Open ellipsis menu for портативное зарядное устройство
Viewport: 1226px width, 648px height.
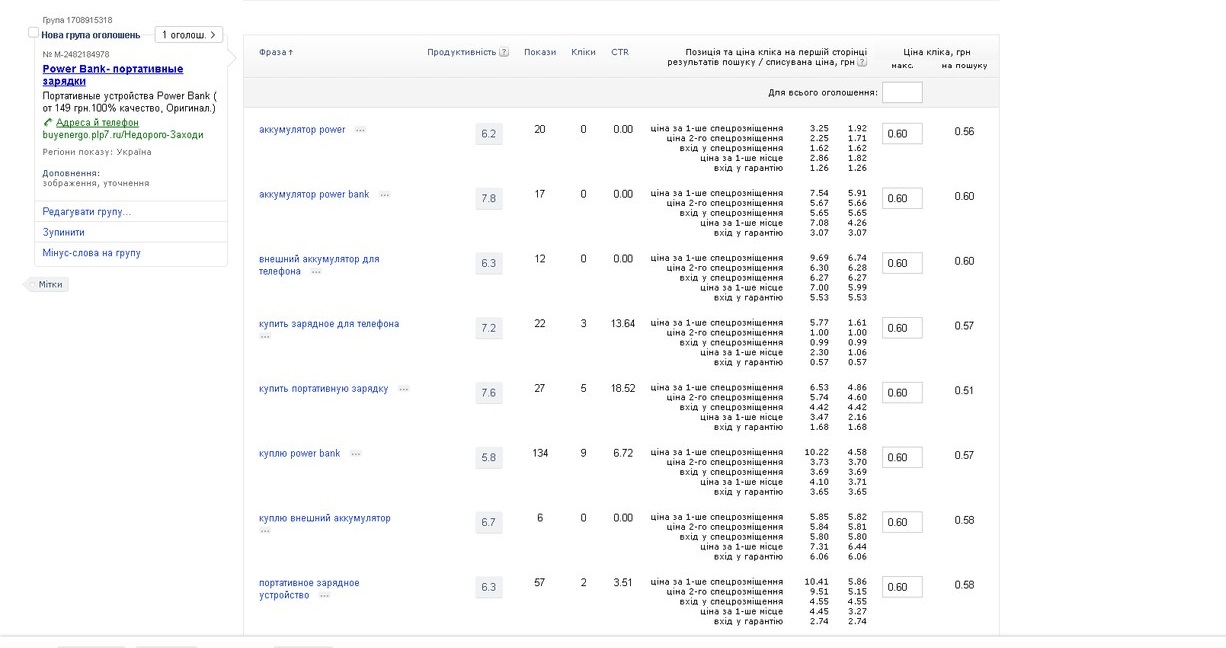(325, 596)
